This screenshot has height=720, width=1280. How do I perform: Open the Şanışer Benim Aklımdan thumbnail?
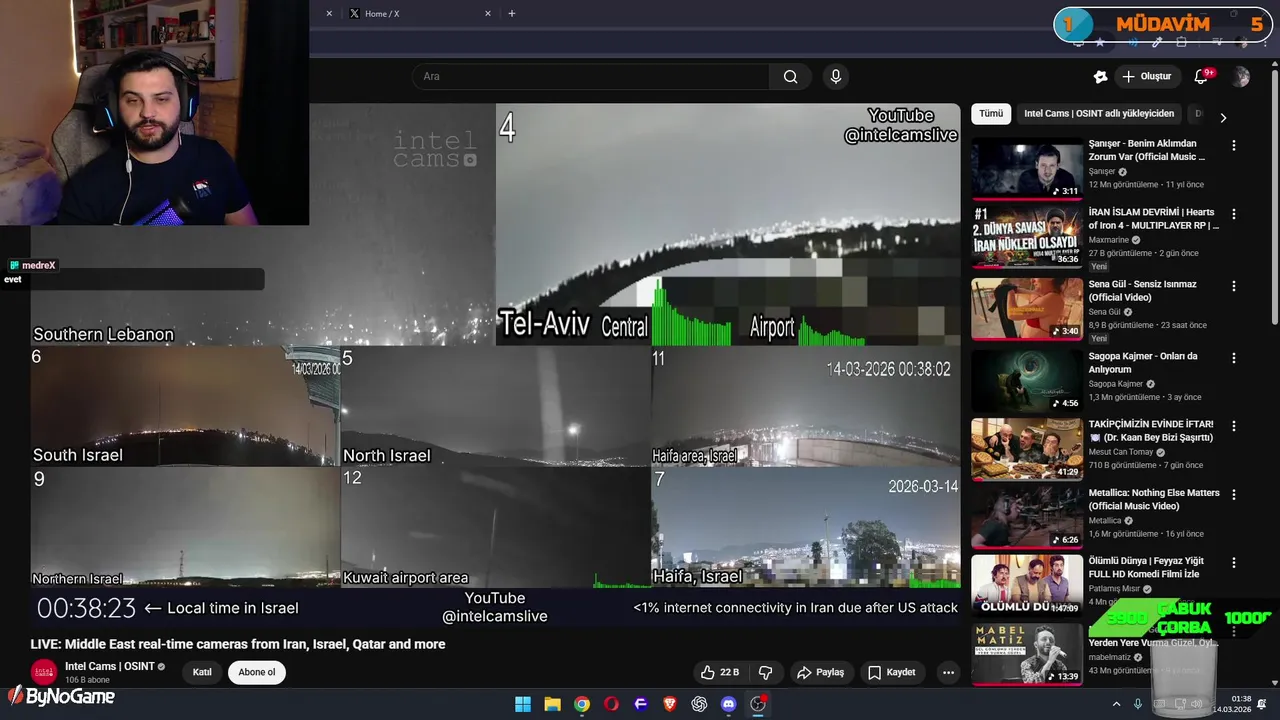coord(1027,168)
